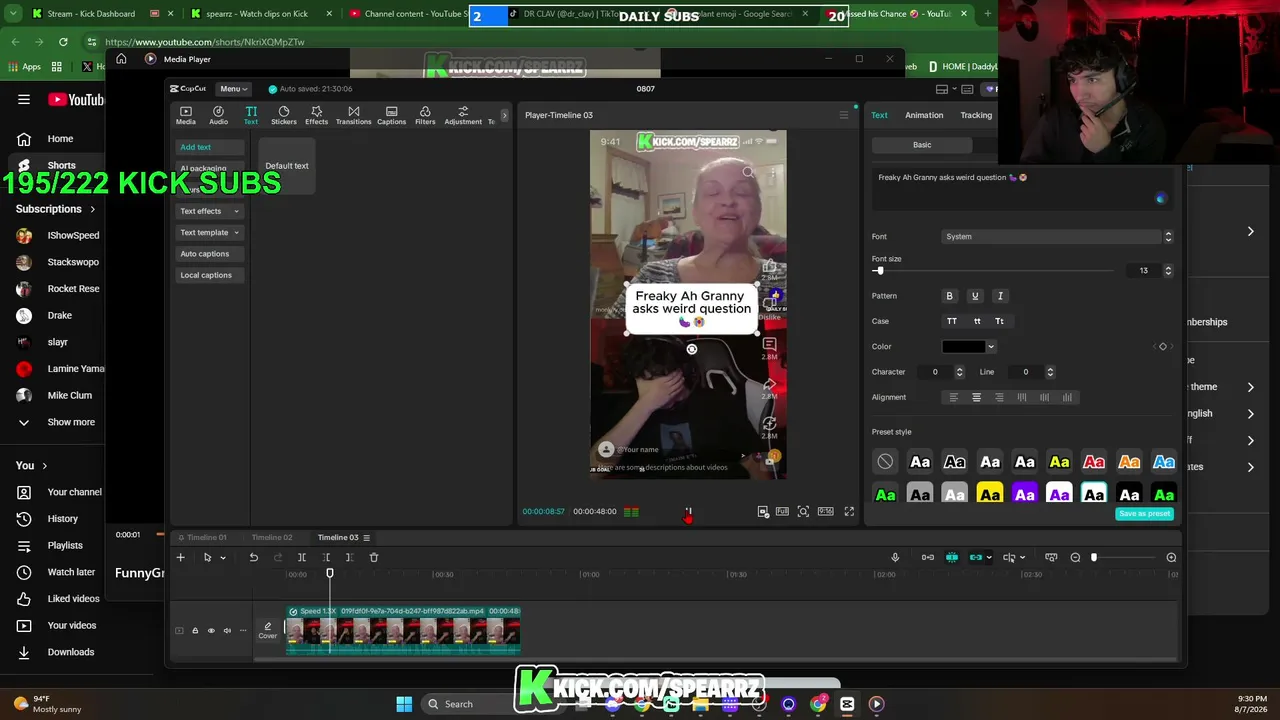Switch to the Tracking tab
Image resolution: width=1280 pixels, height=720 pixels.
[x=976, y=115]
